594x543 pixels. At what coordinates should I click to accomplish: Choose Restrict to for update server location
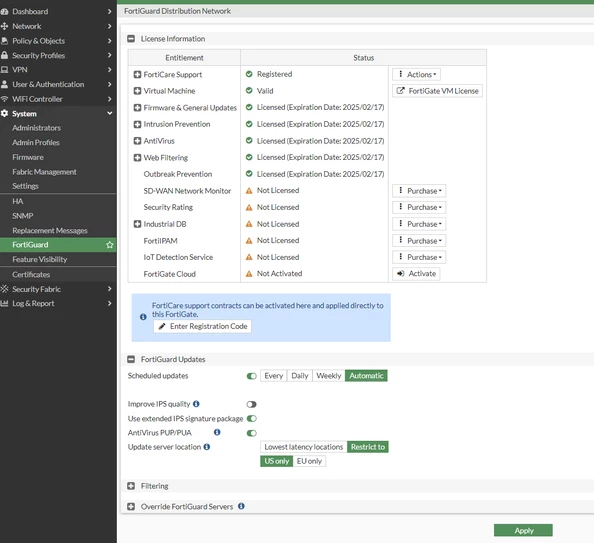tap(367, 447)
